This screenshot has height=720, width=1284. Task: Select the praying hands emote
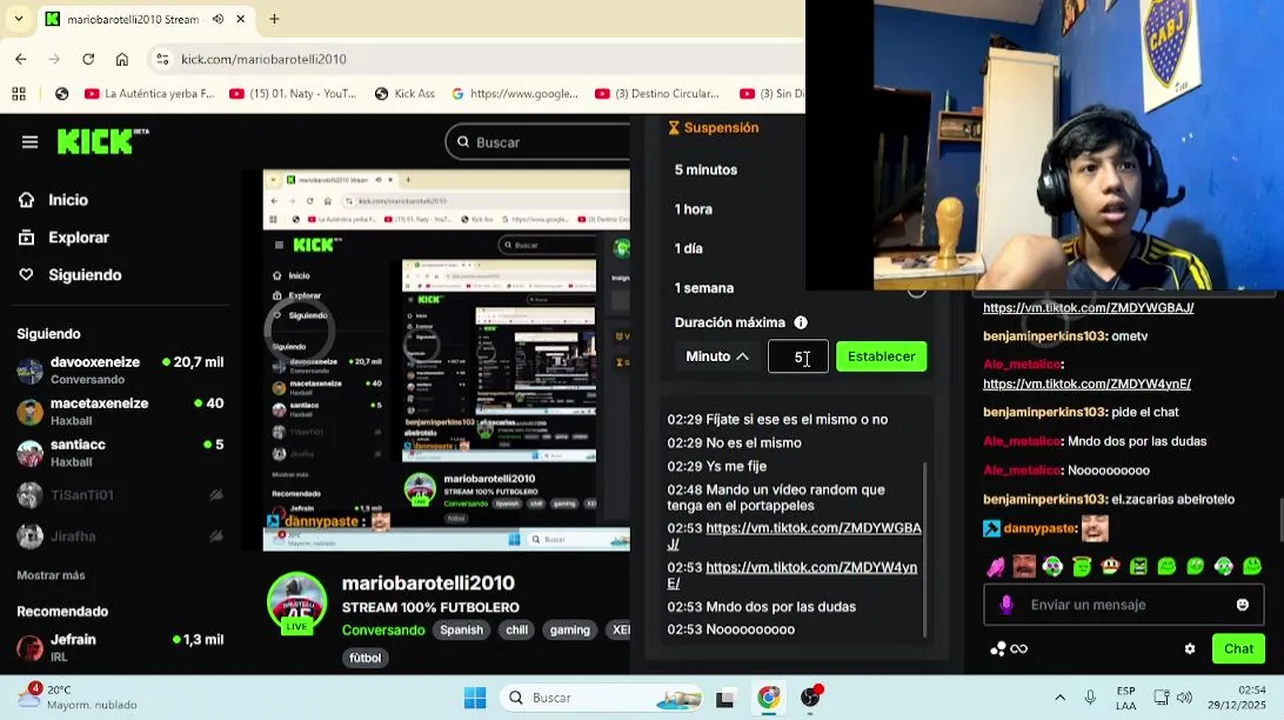click(x=995, y=567)
